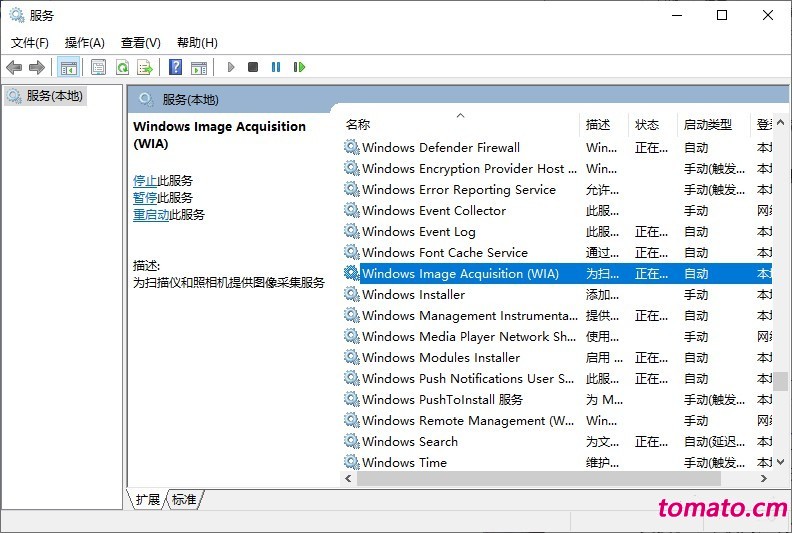The height and width of the screenshot is (533, 792).
Task: Click the Back arrow toolbar icon
Action: pyautogui.click(x=14, y=67)
